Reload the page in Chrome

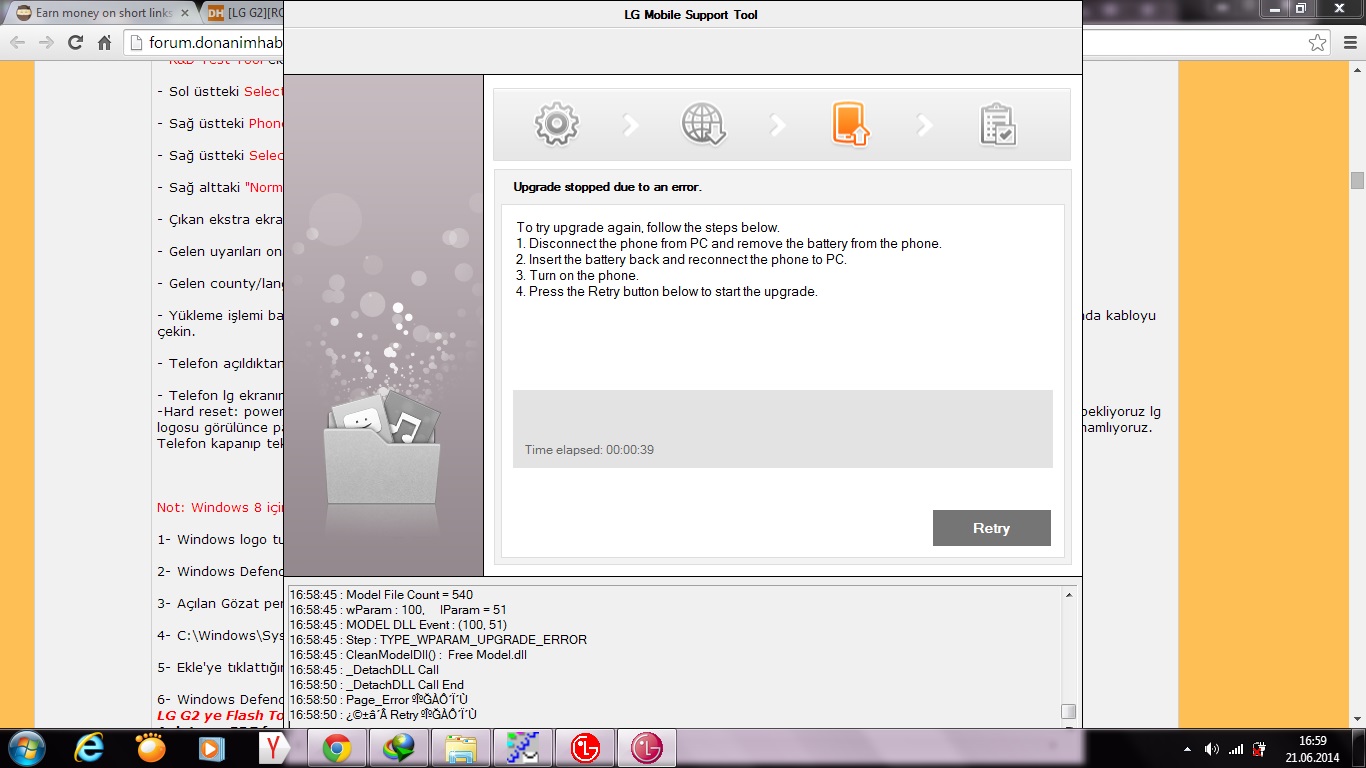(x=75, y=43)
